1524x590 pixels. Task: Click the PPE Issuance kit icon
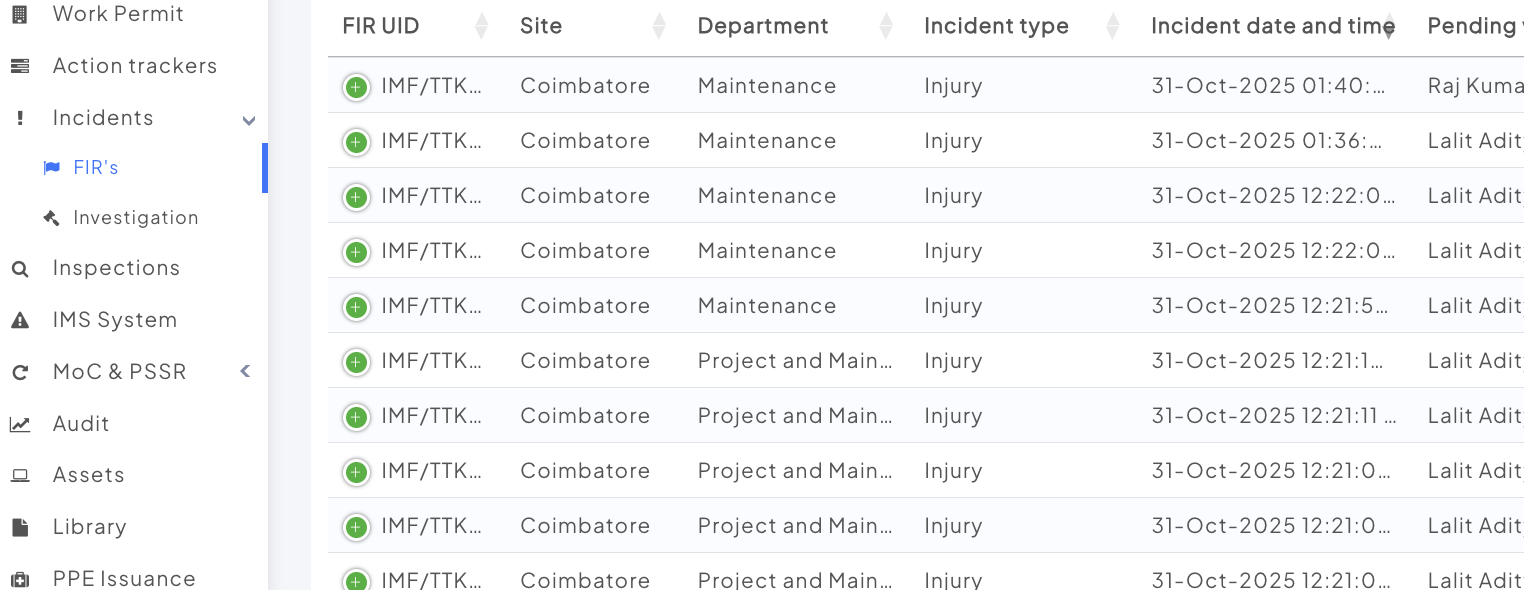19,579
